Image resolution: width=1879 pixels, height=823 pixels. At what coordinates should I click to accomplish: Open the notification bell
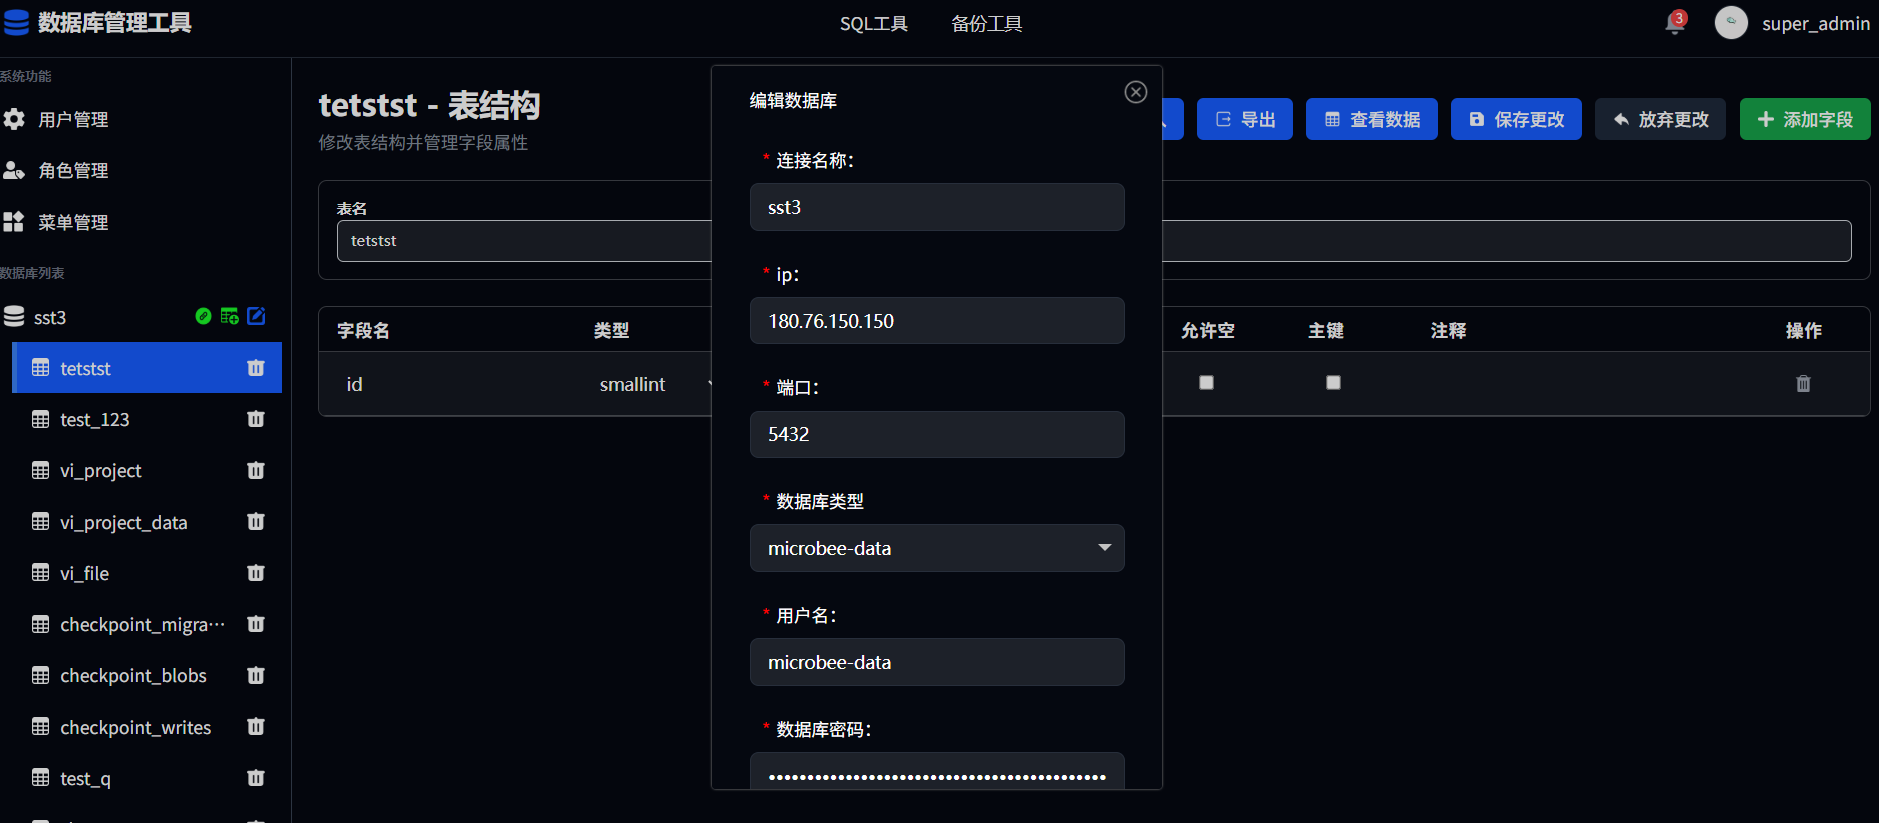1675,23
